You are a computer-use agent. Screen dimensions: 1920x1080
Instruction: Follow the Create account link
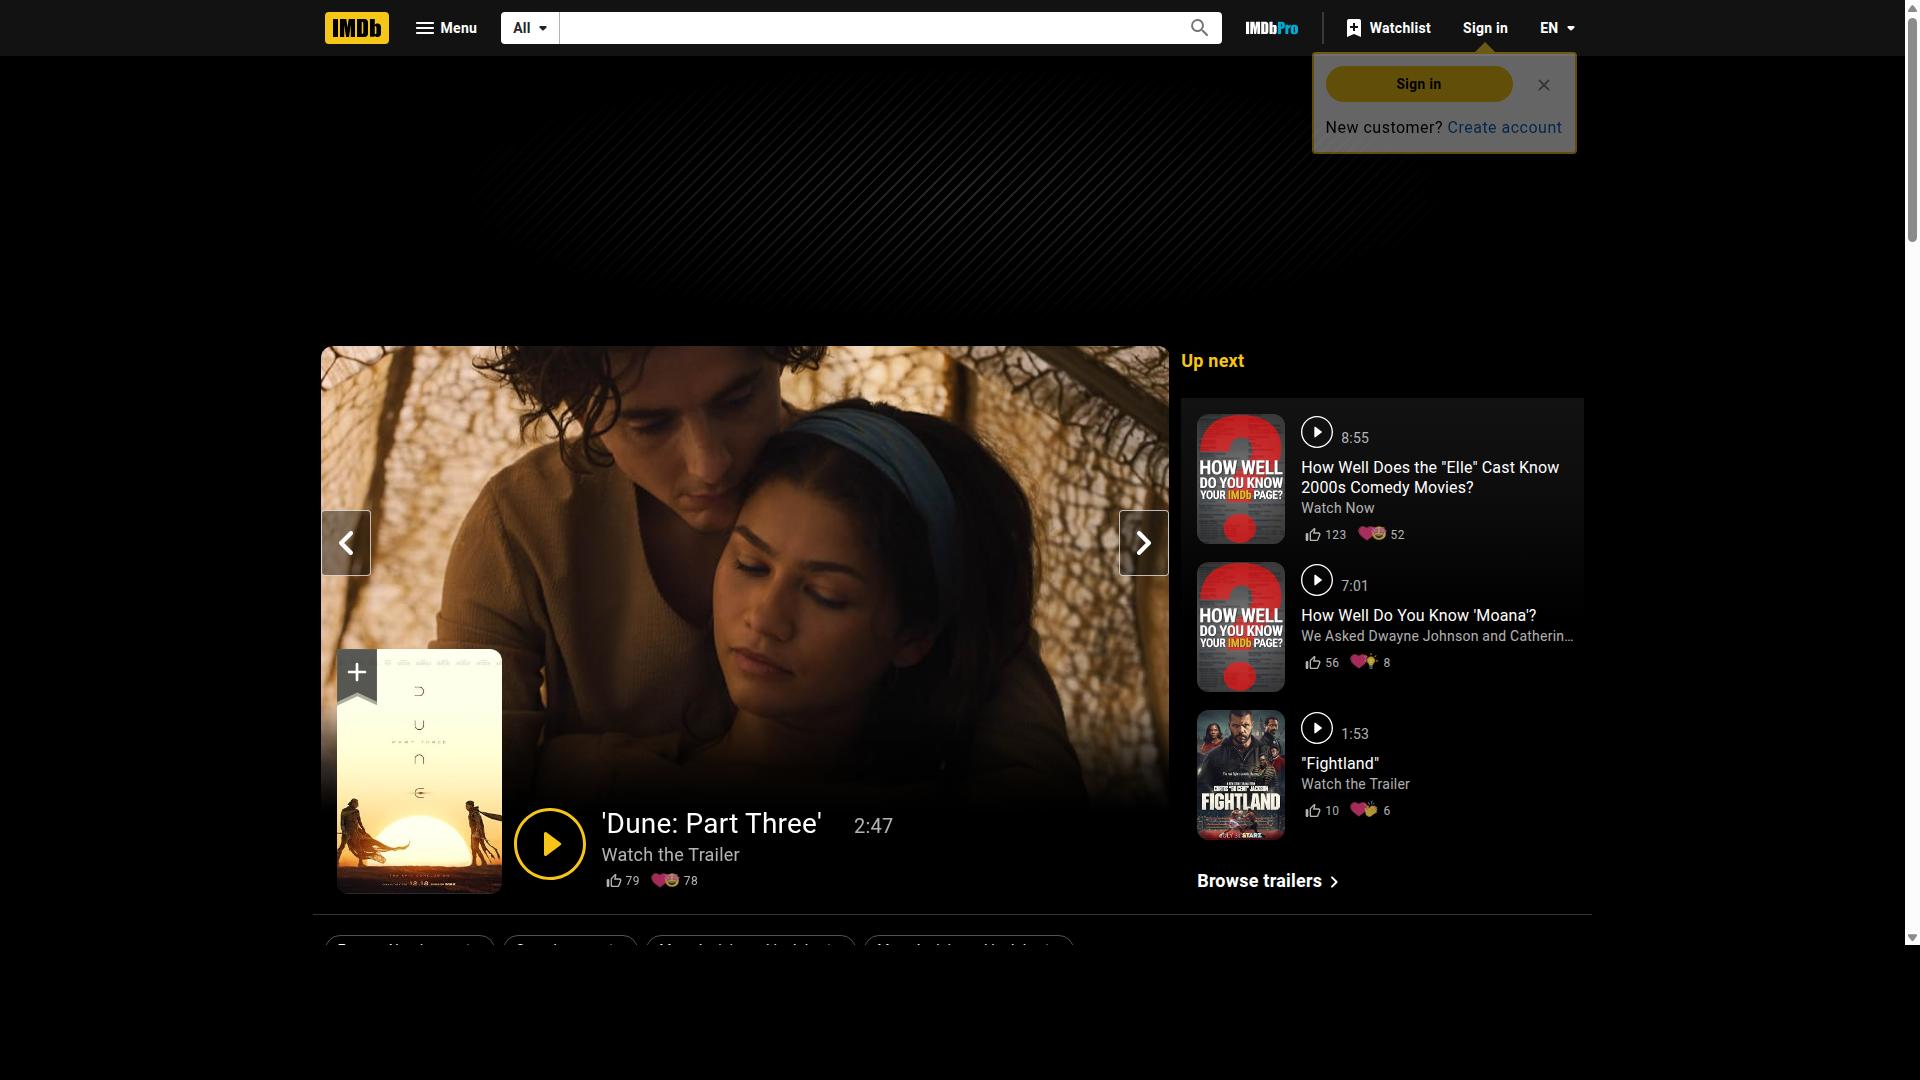tap(1504, 127)
